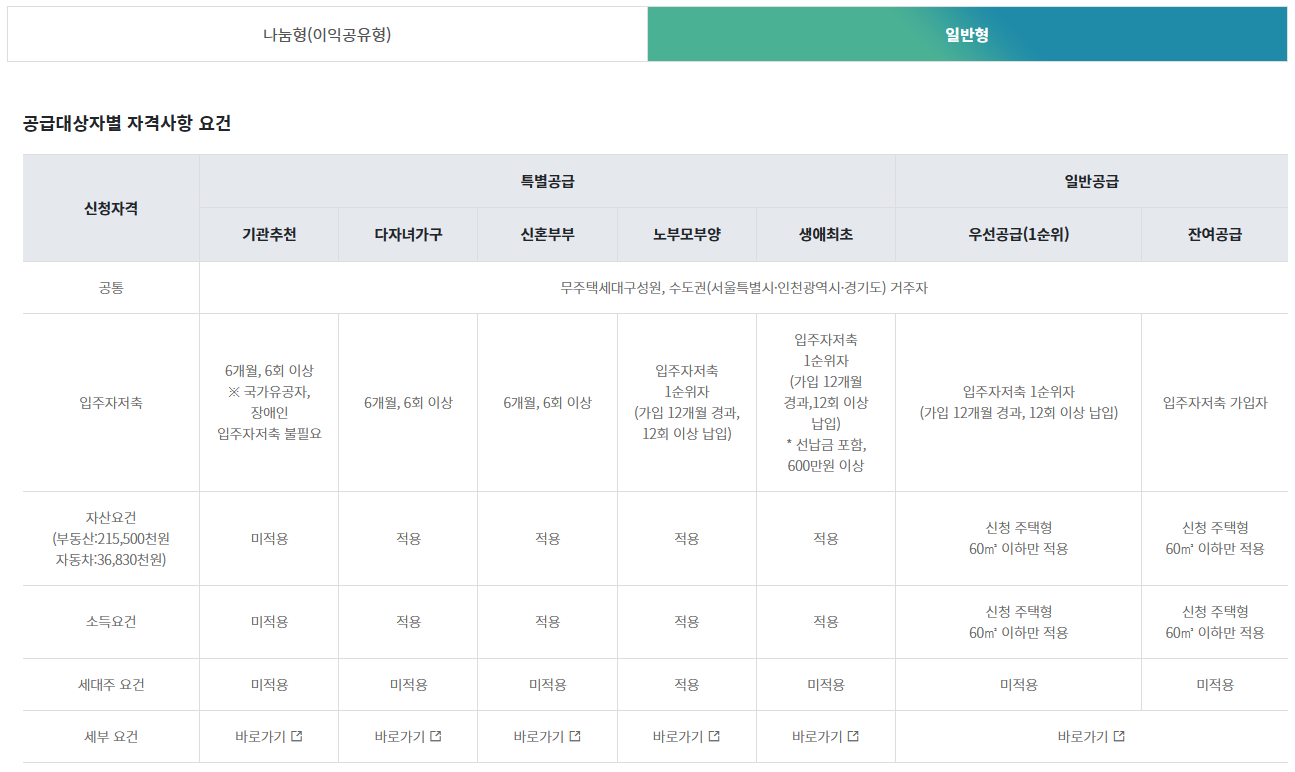Click the 공통 row label

click(111, 288)
